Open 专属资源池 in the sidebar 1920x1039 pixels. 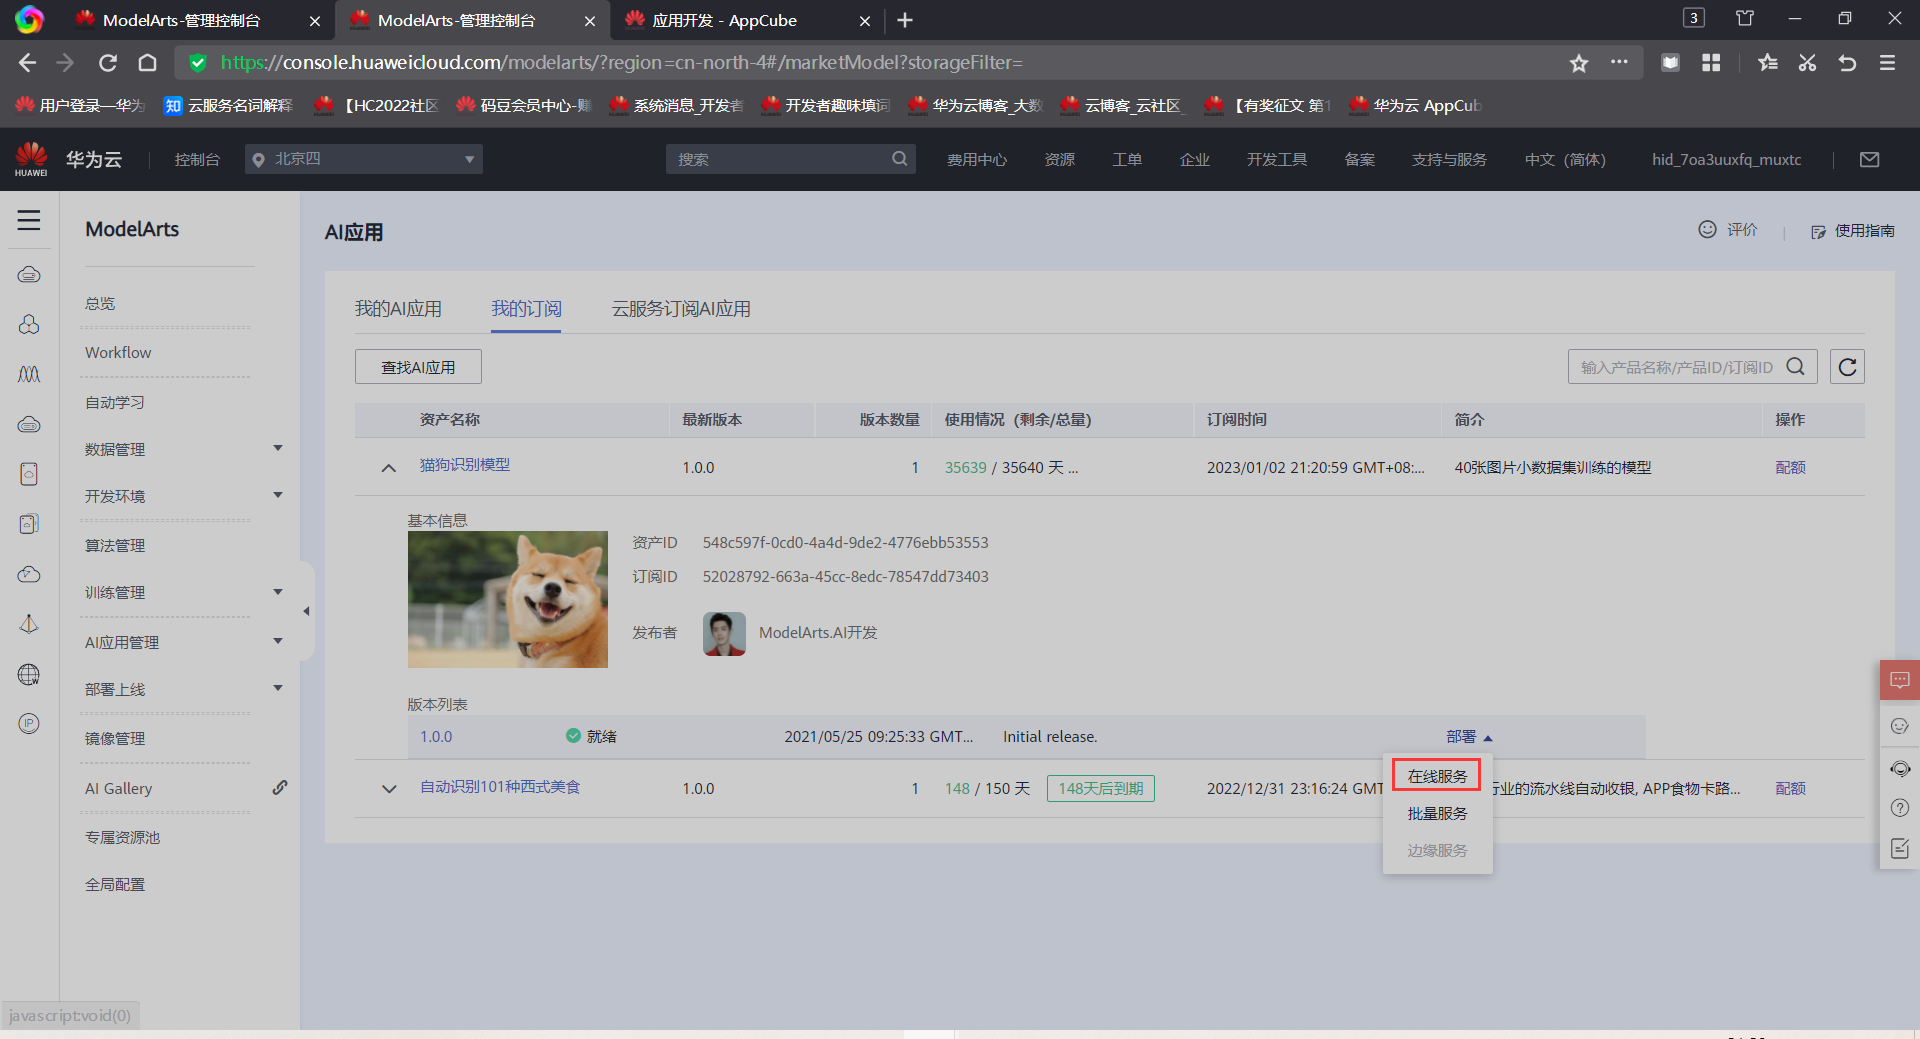click(x=122, y=837)
